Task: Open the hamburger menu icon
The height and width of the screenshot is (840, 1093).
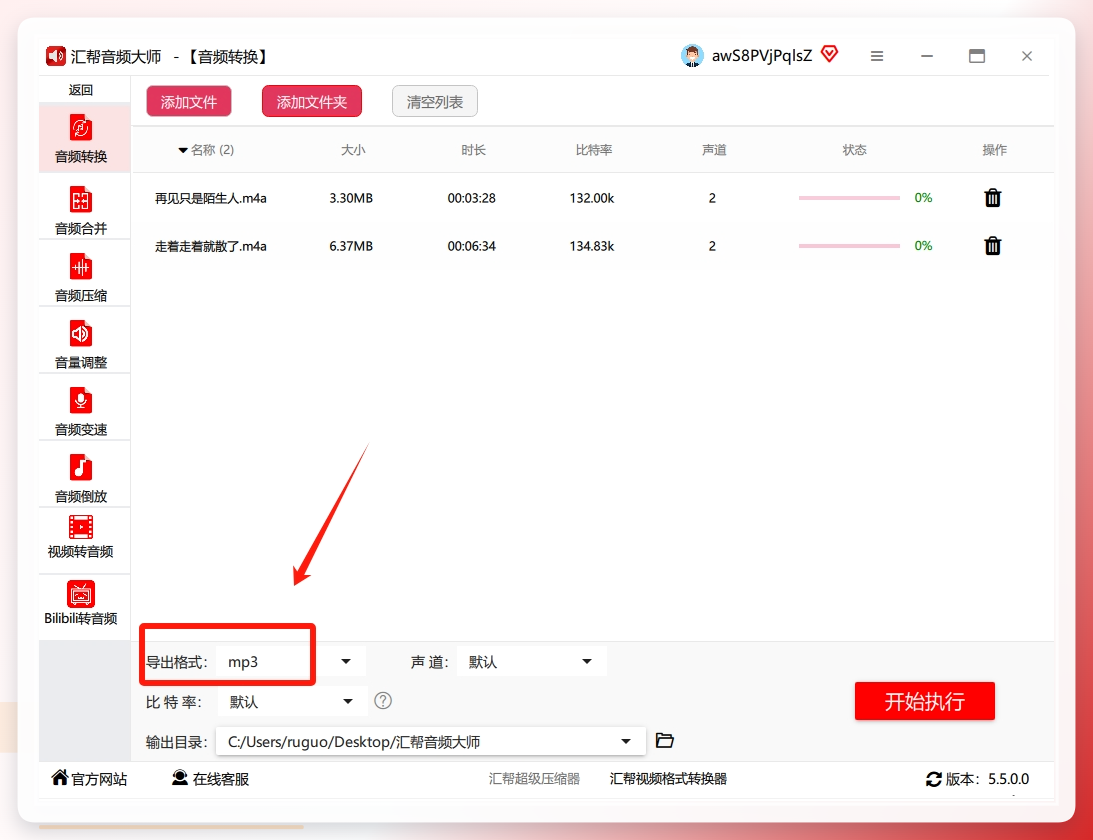Action: pyautogui.click(x=877, y=56)
